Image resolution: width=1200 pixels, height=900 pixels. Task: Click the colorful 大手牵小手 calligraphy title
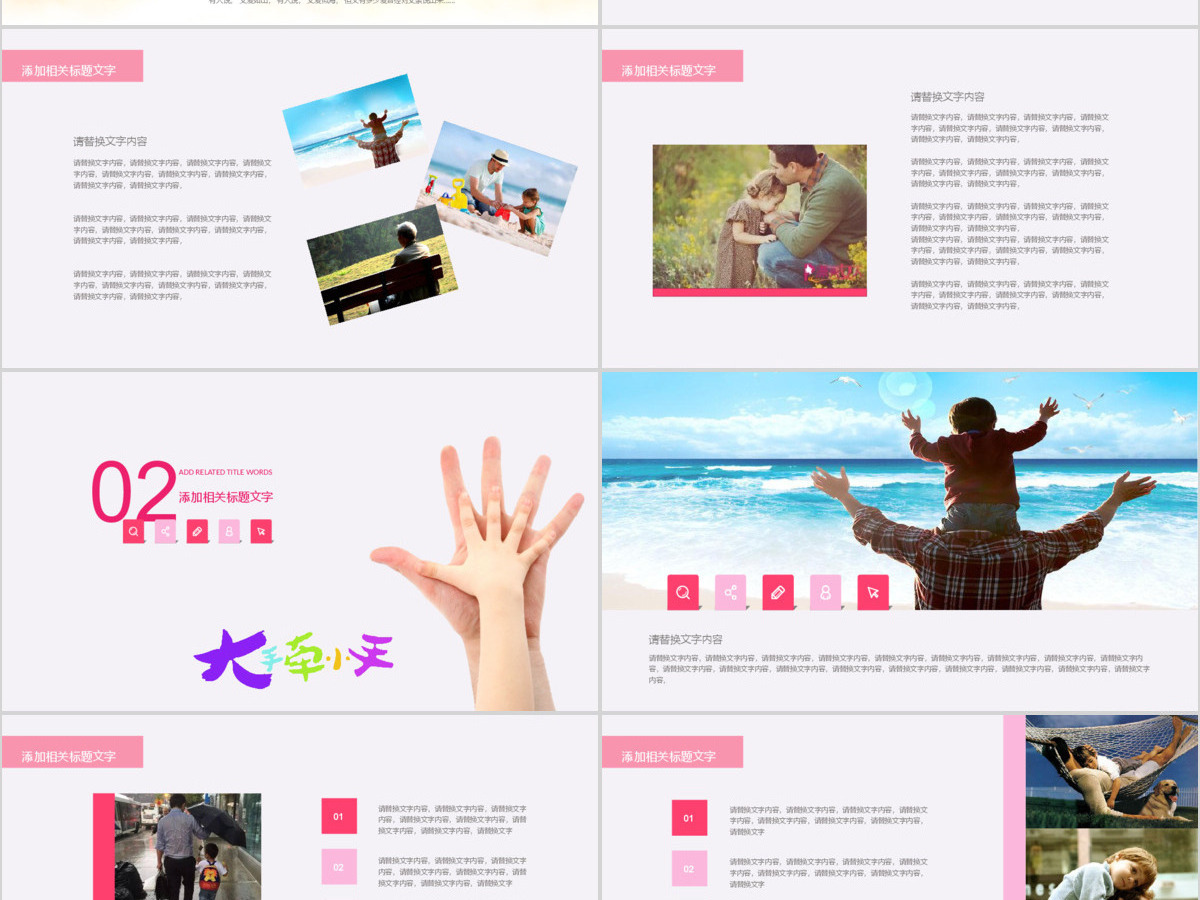click(x=294, y=658)
